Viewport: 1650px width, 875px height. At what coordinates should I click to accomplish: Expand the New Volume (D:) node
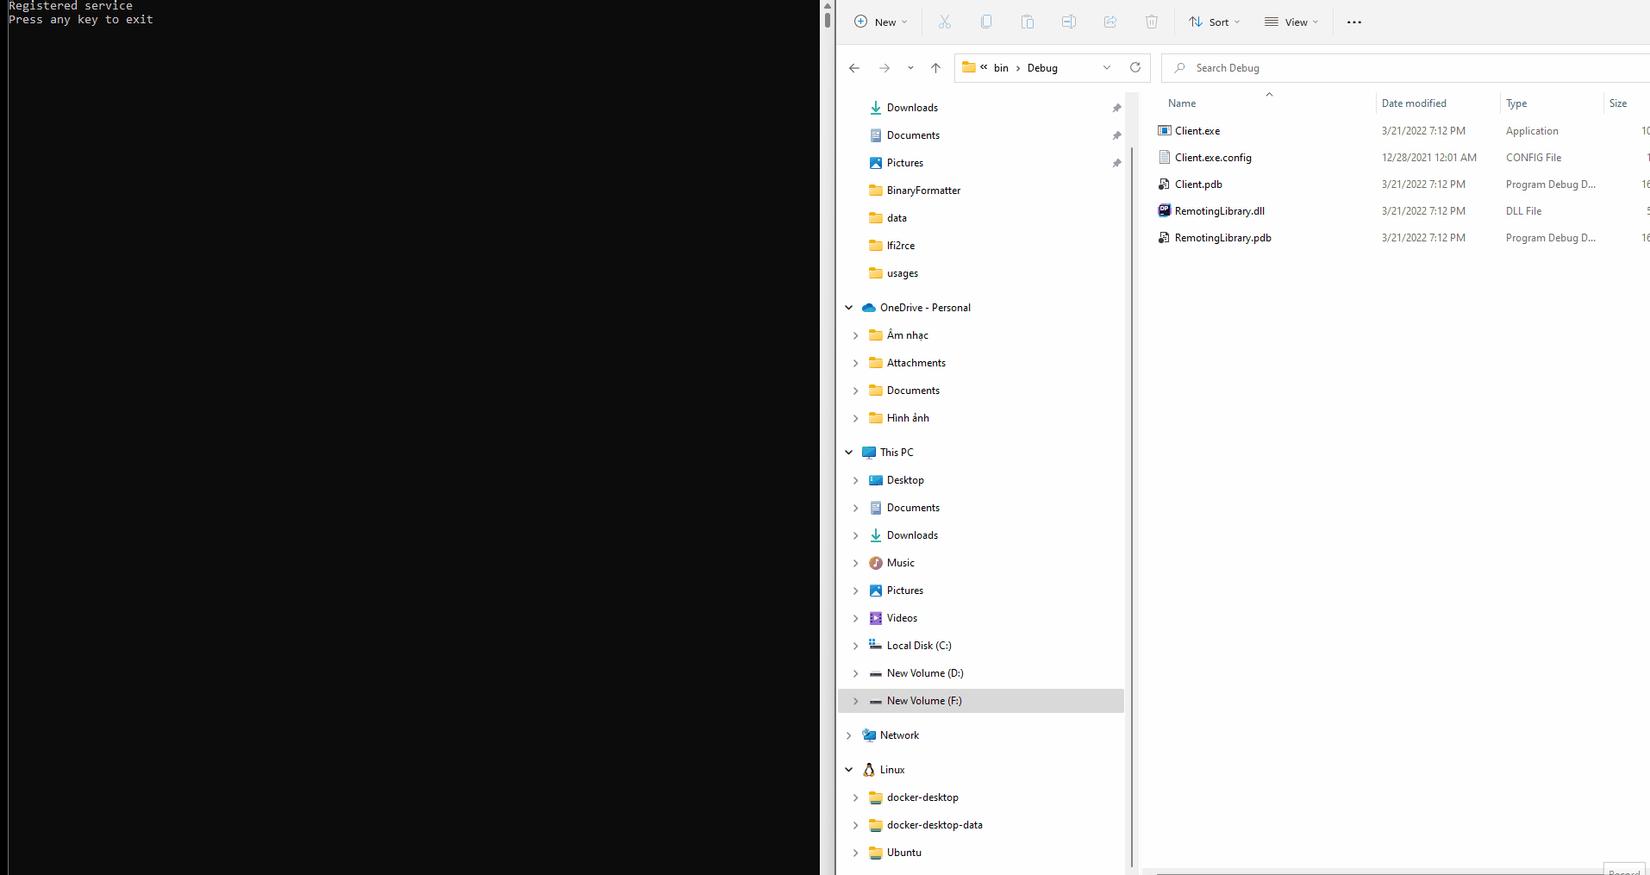pyautogui.click(x=856, y=673)
